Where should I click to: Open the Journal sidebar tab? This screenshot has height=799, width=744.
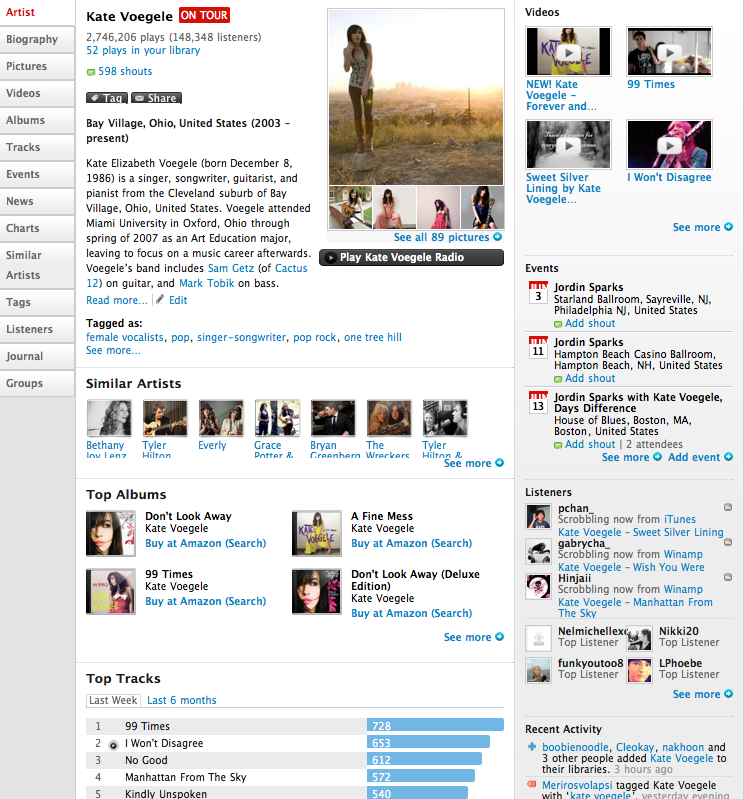coord(37,356)
